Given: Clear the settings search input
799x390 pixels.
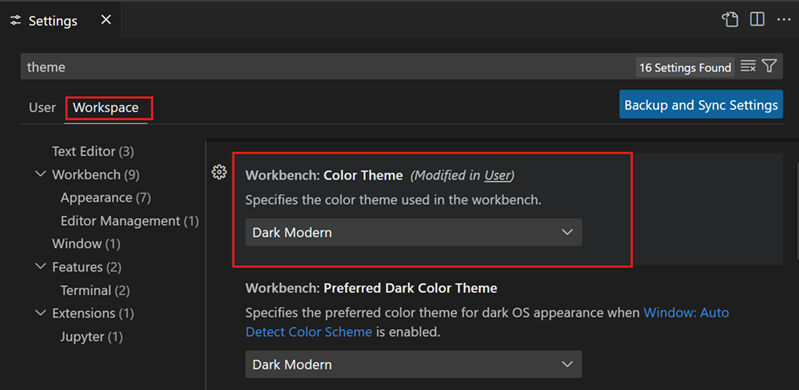Looking at the screenshot, I should point(748,66).
